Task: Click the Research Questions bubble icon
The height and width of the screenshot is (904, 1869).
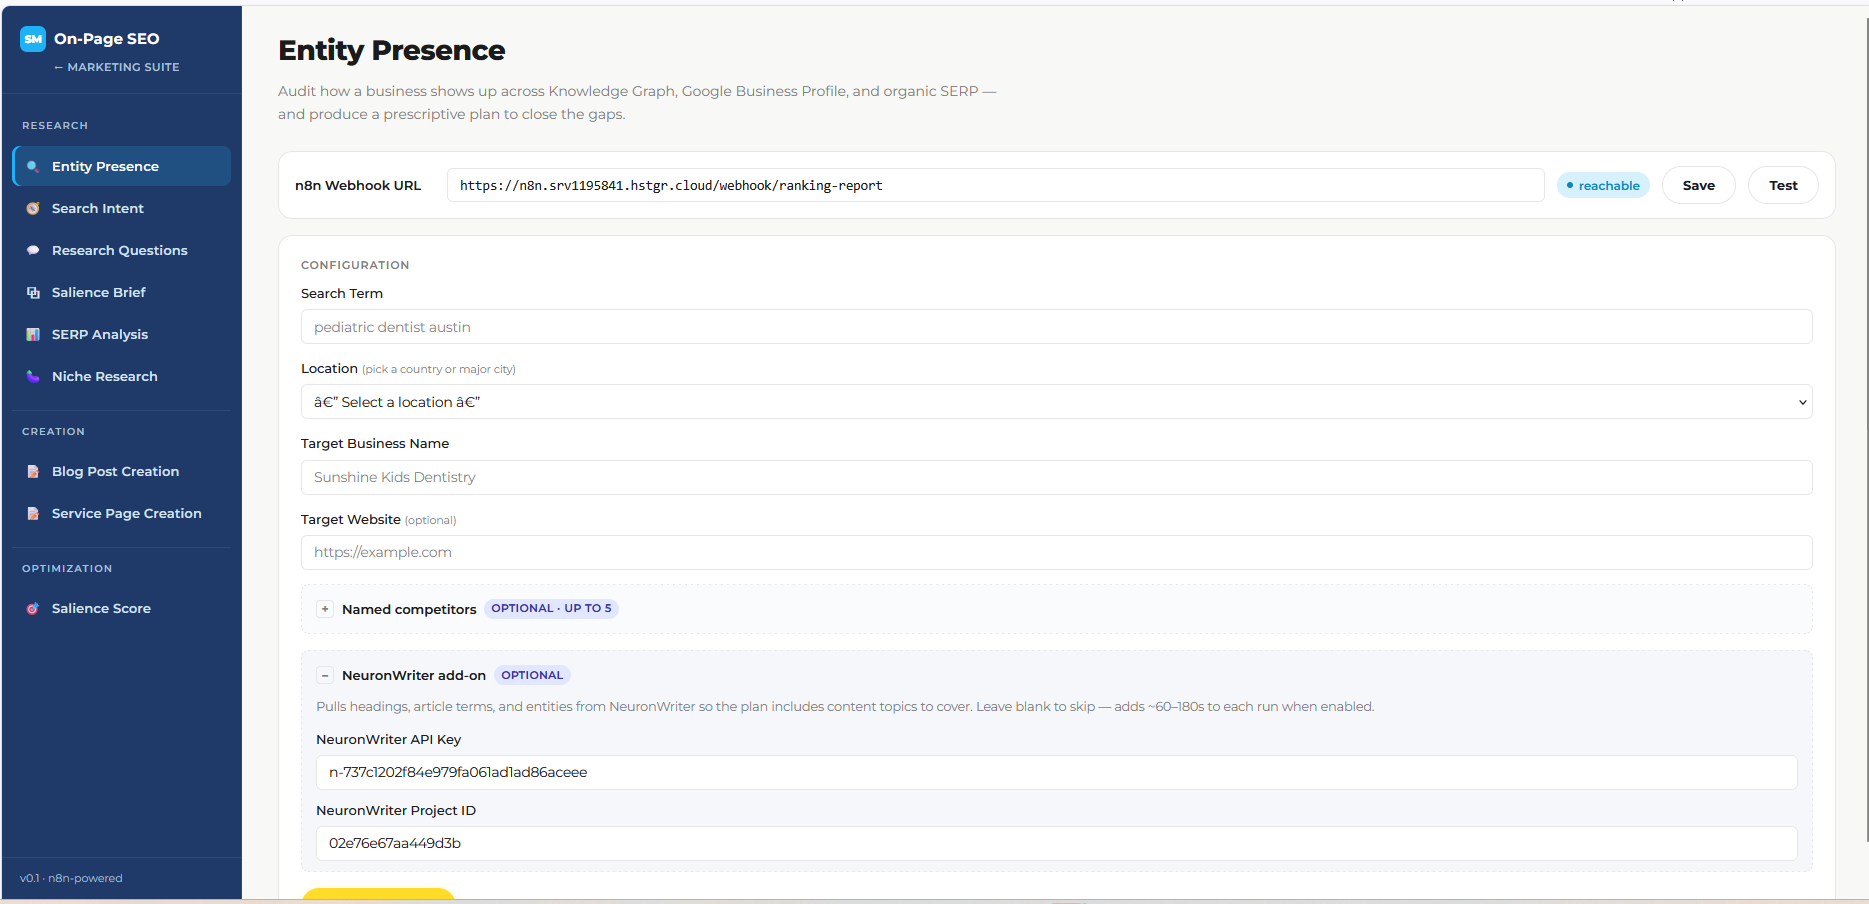Action: pyautogui.click(x=33, y=251)
